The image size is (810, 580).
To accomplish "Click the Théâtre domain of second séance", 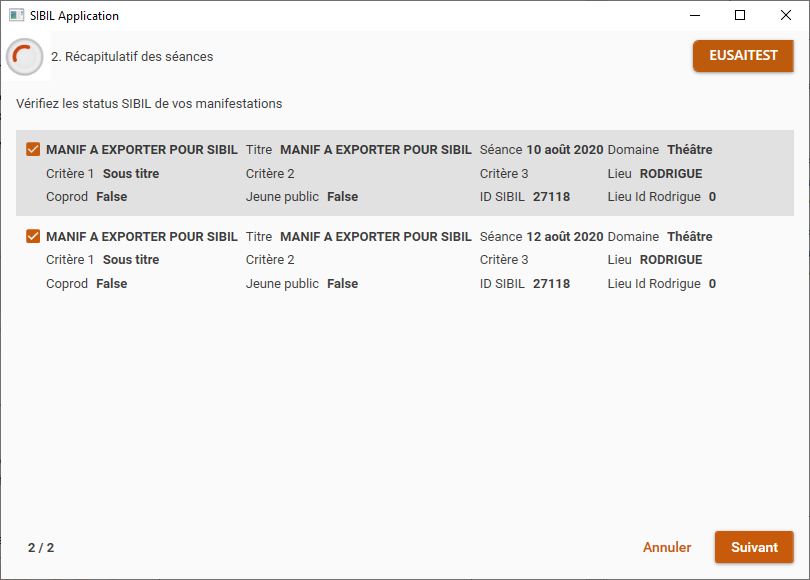I will (x=690, y=237).
